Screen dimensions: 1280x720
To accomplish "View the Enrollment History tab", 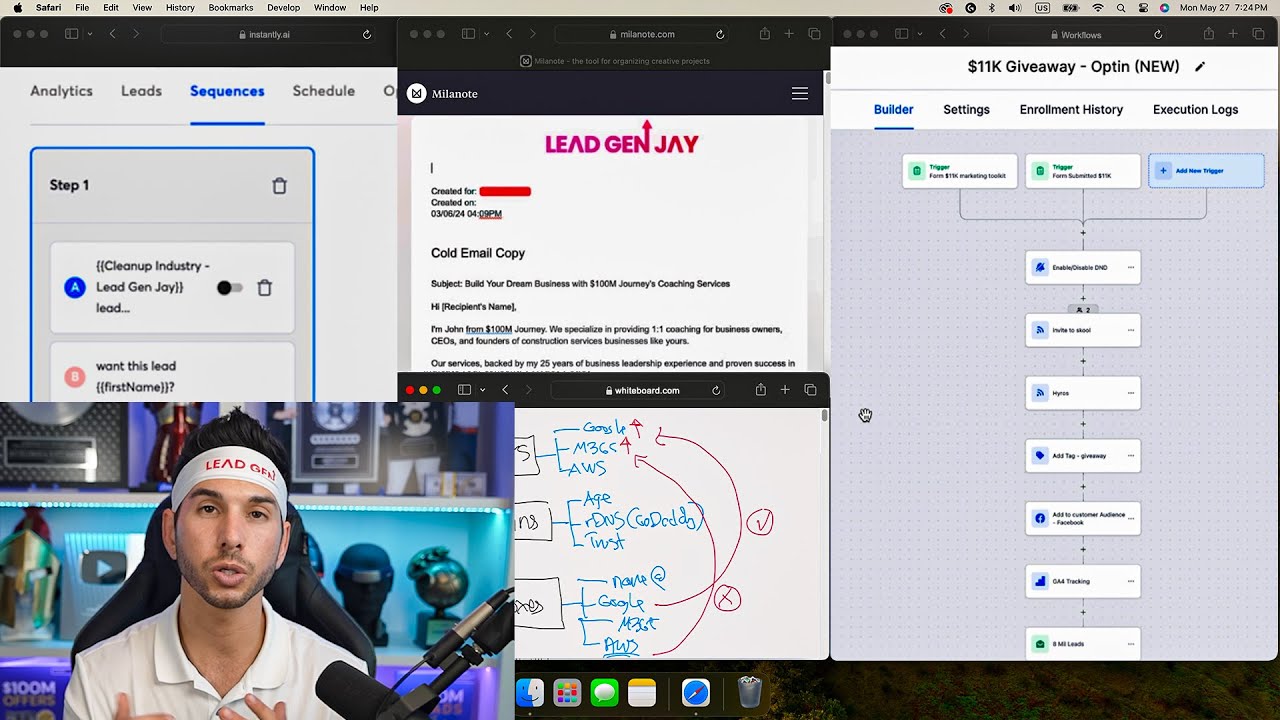I will point(1071,110).
